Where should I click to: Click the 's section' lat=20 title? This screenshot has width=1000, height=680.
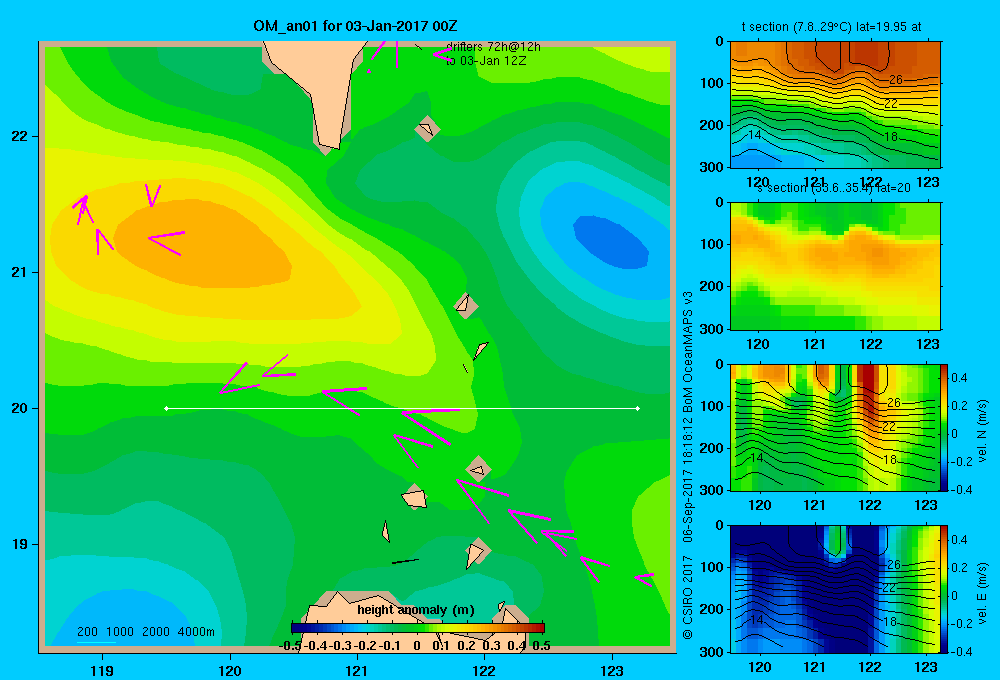point(834,188)
